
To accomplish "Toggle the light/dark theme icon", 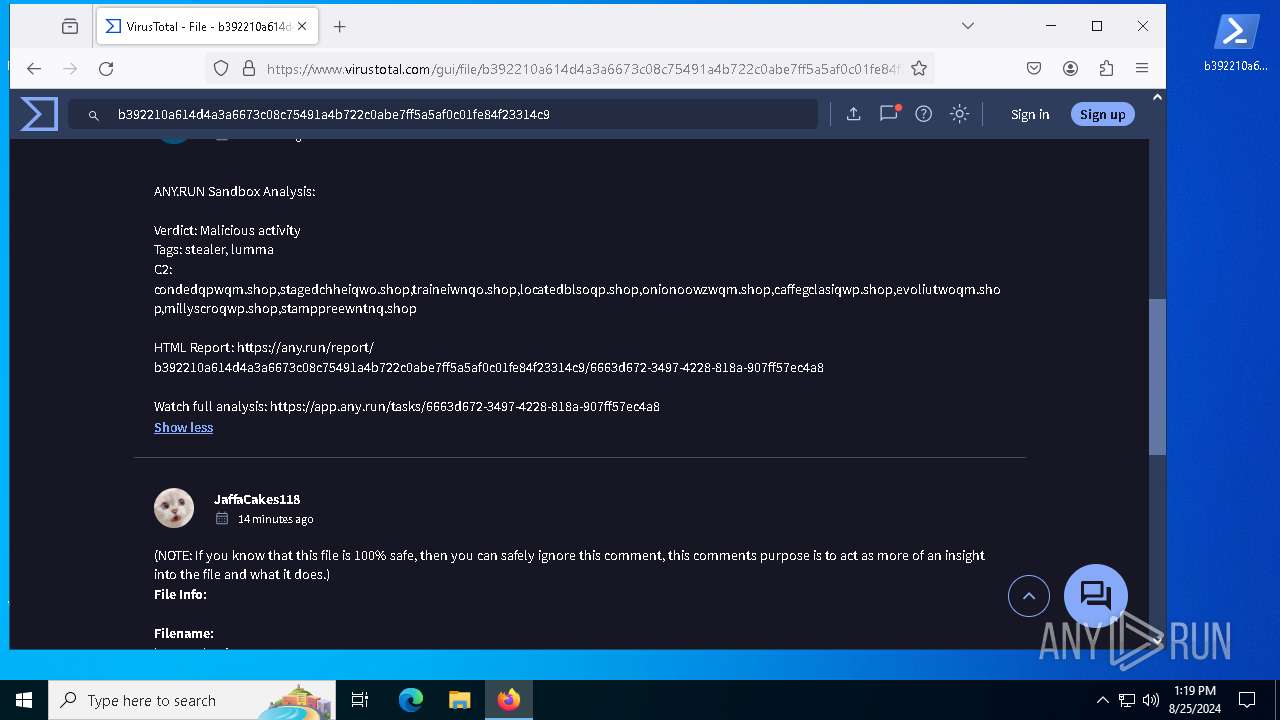I will coord(960,114).
